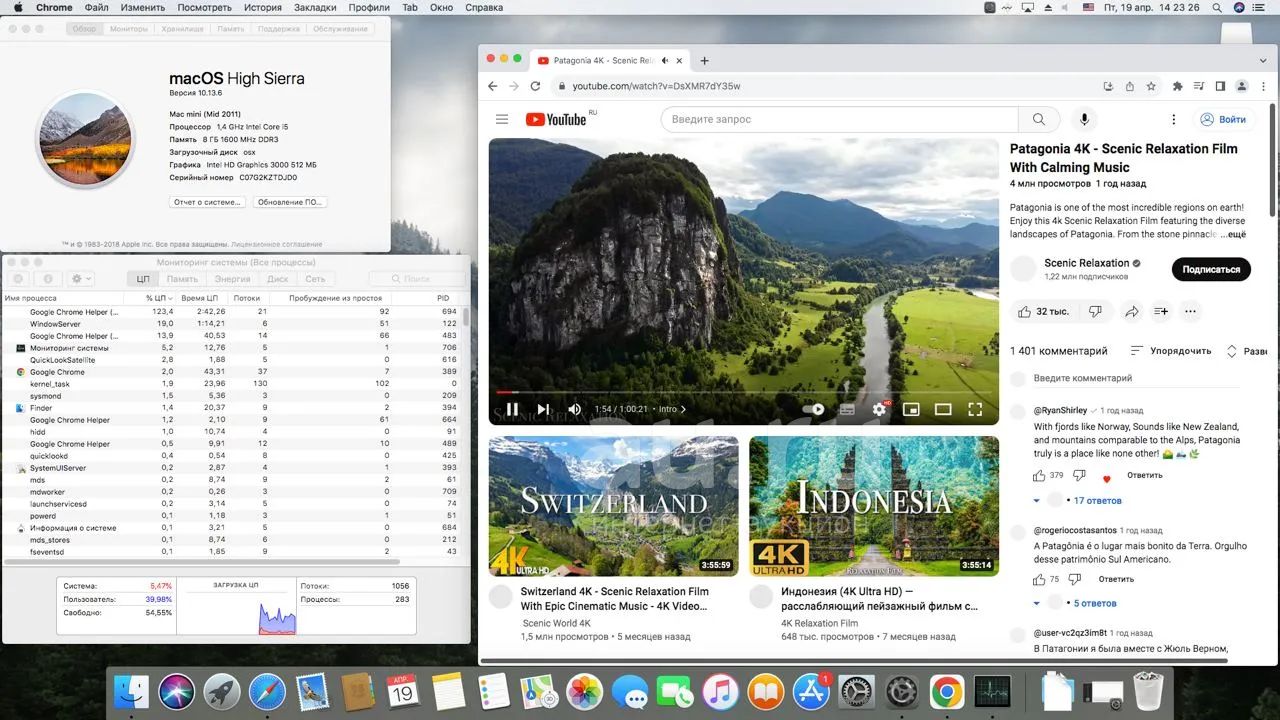Subscribe with the Подписаться button
This screenshot has width=1280, height=720.
pos(1211,269)
